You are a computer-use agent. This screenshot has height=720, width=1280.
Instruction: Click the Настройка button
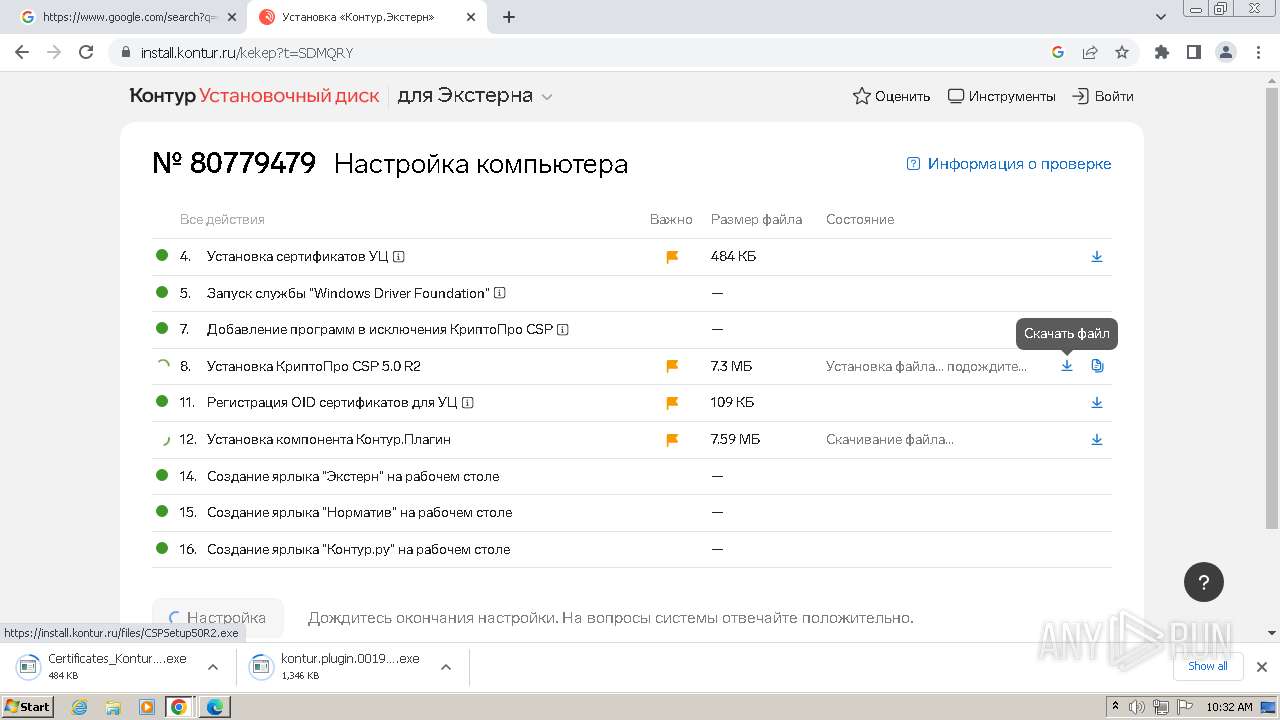point(218,618)
